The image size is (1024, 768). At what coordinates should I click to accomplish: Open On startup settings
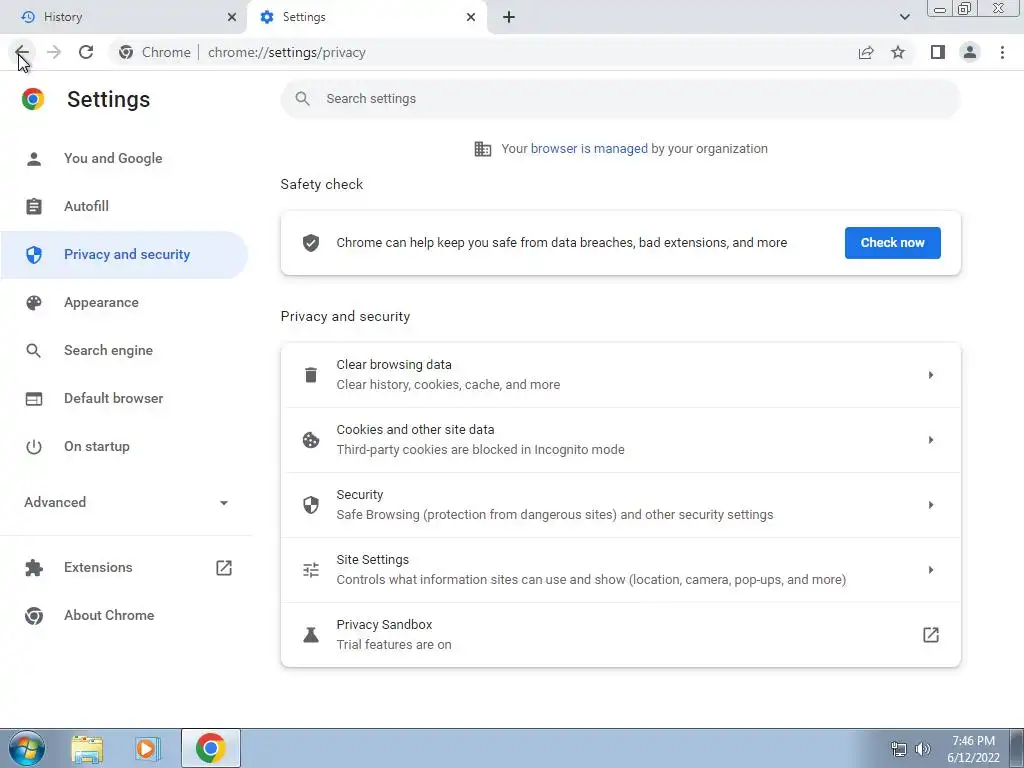coord(124,447)
